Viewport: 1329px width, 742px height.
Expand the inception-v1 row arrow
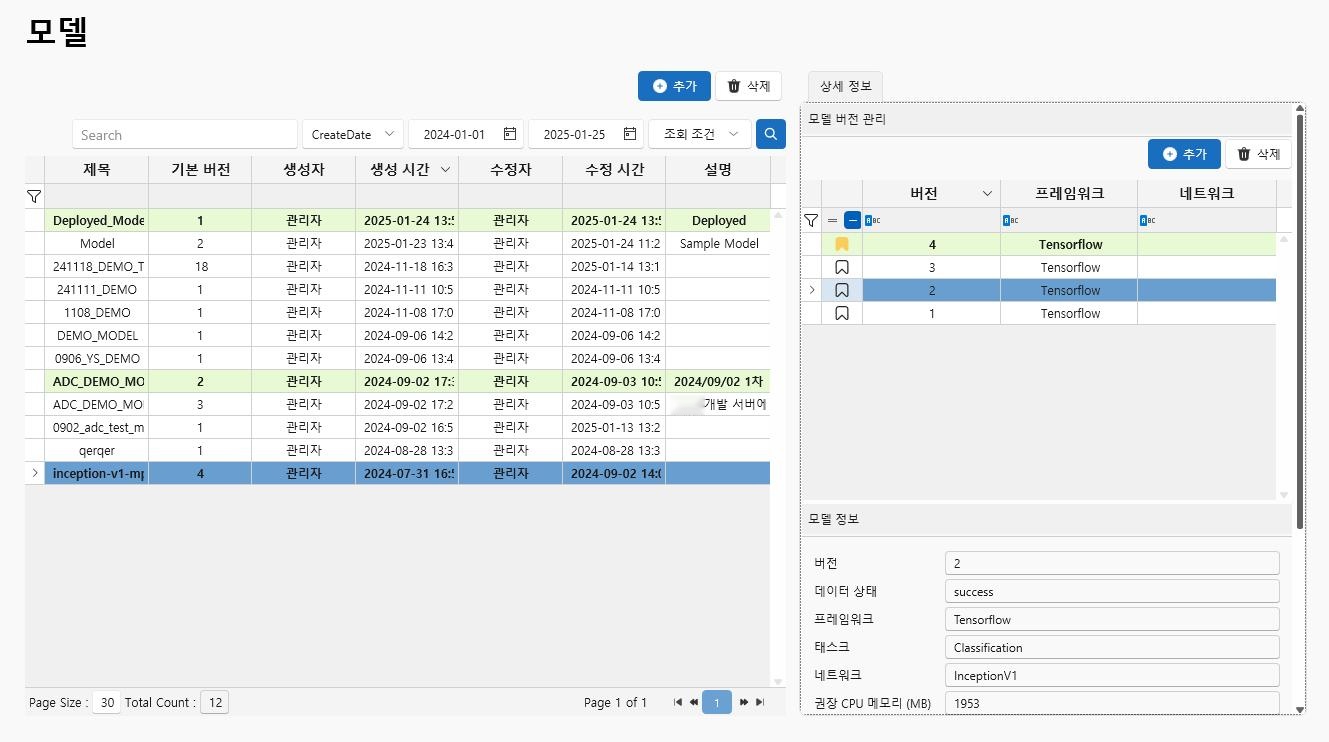point(35,473)
